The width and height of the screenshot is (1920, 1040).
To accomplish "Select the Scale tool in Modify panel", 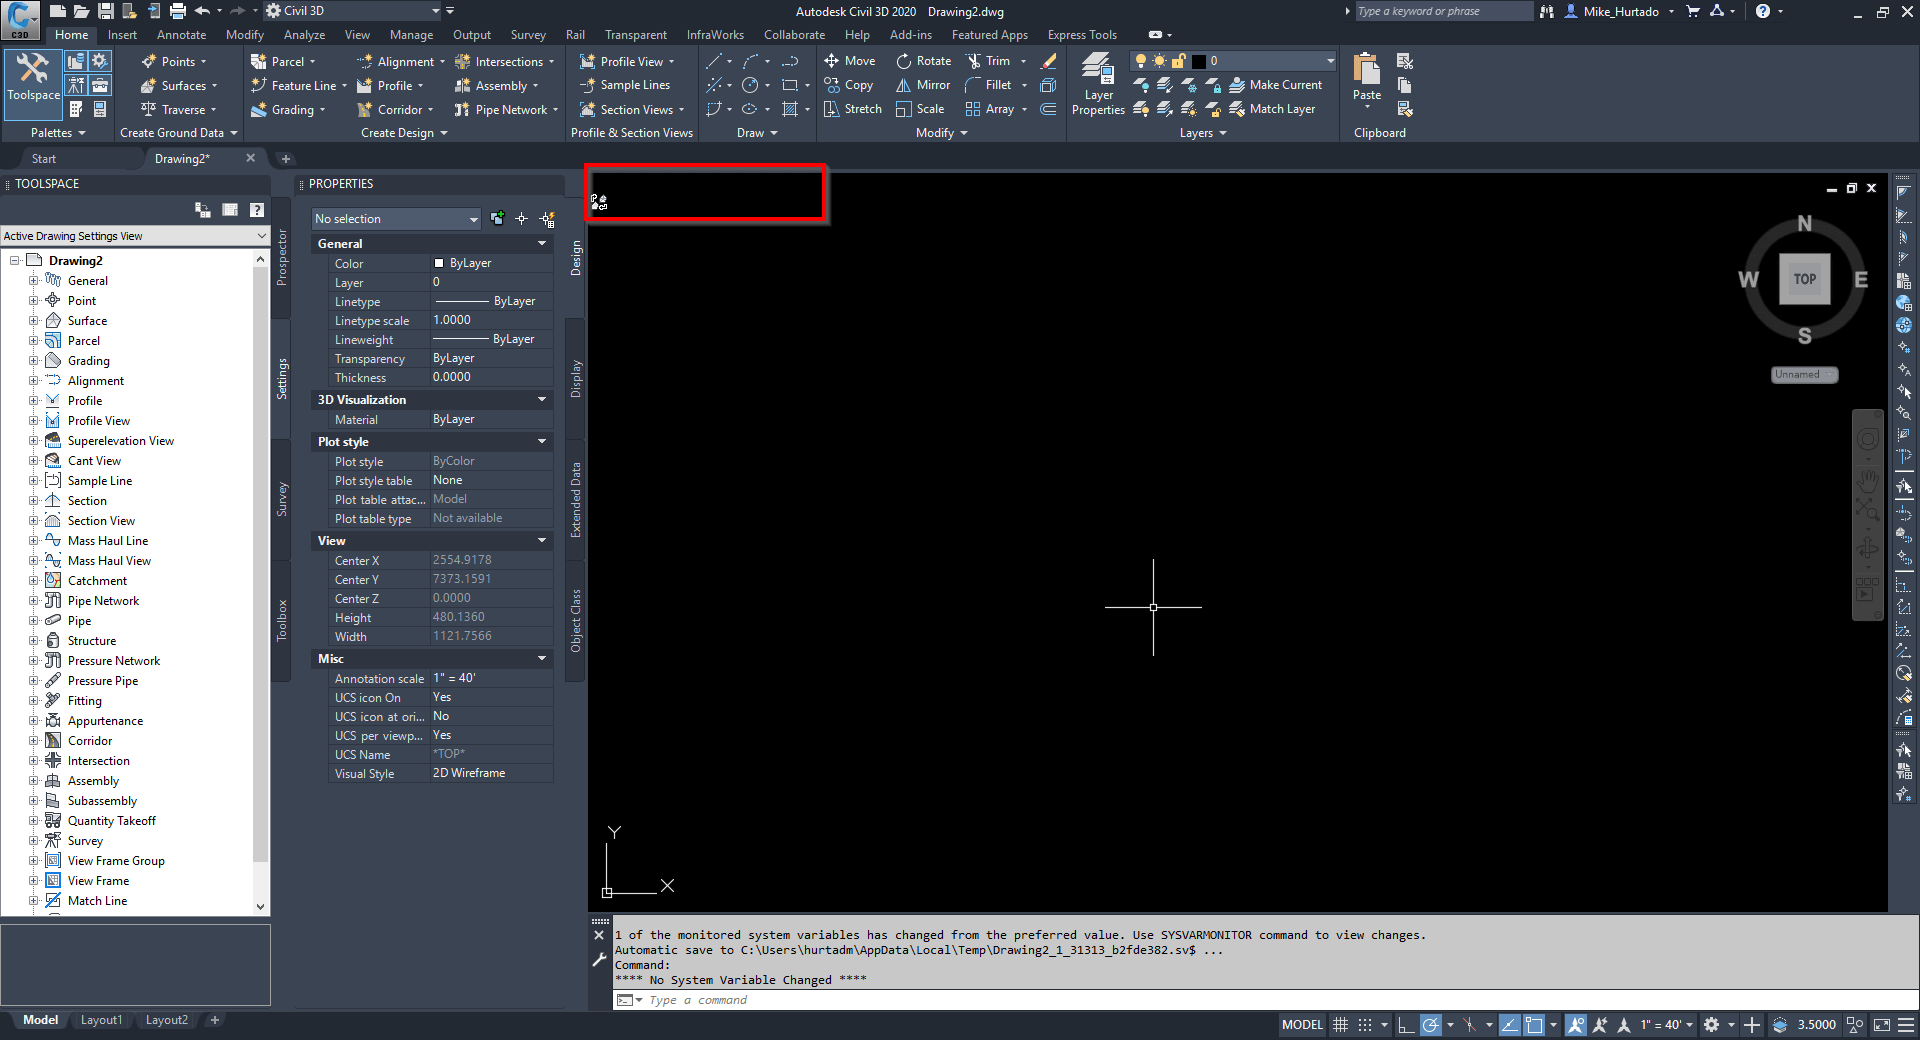I will [921, 109].
